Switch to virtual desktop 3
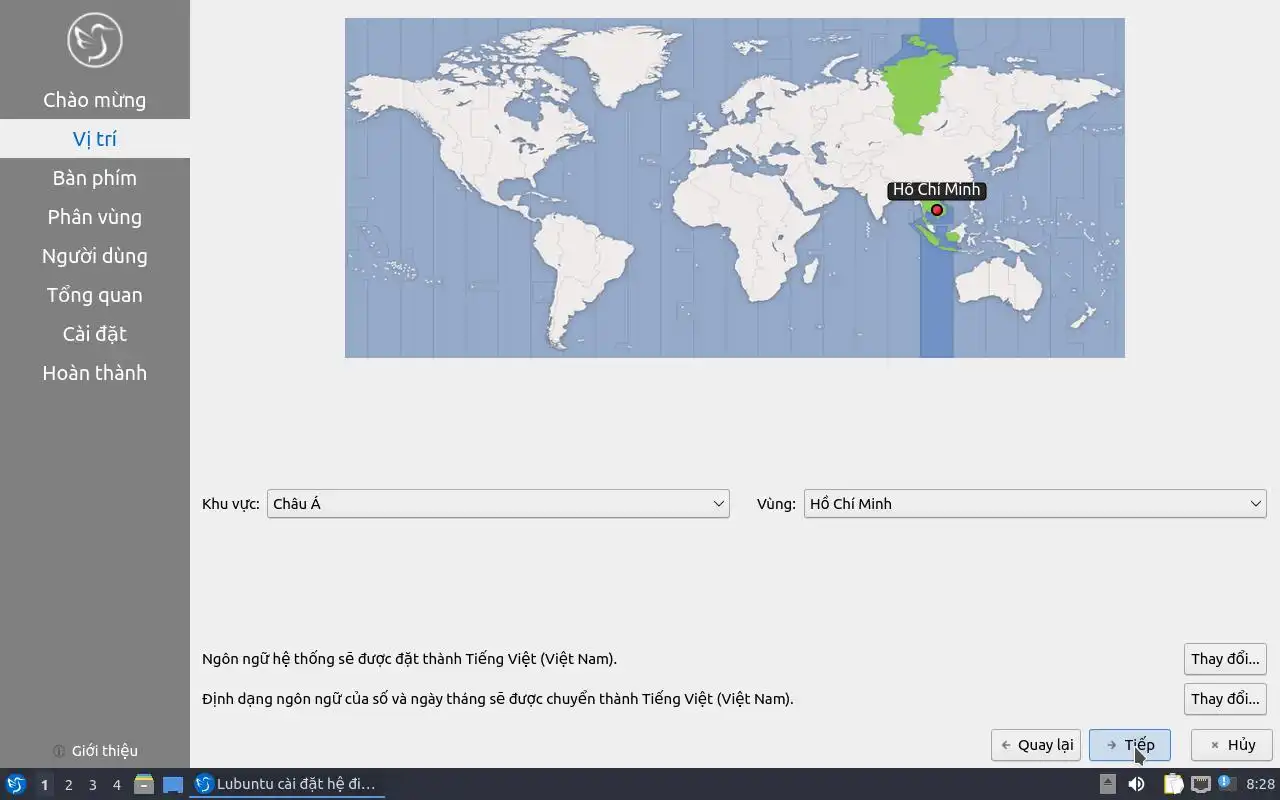1280x800 pixels. (x=92, y=785)
